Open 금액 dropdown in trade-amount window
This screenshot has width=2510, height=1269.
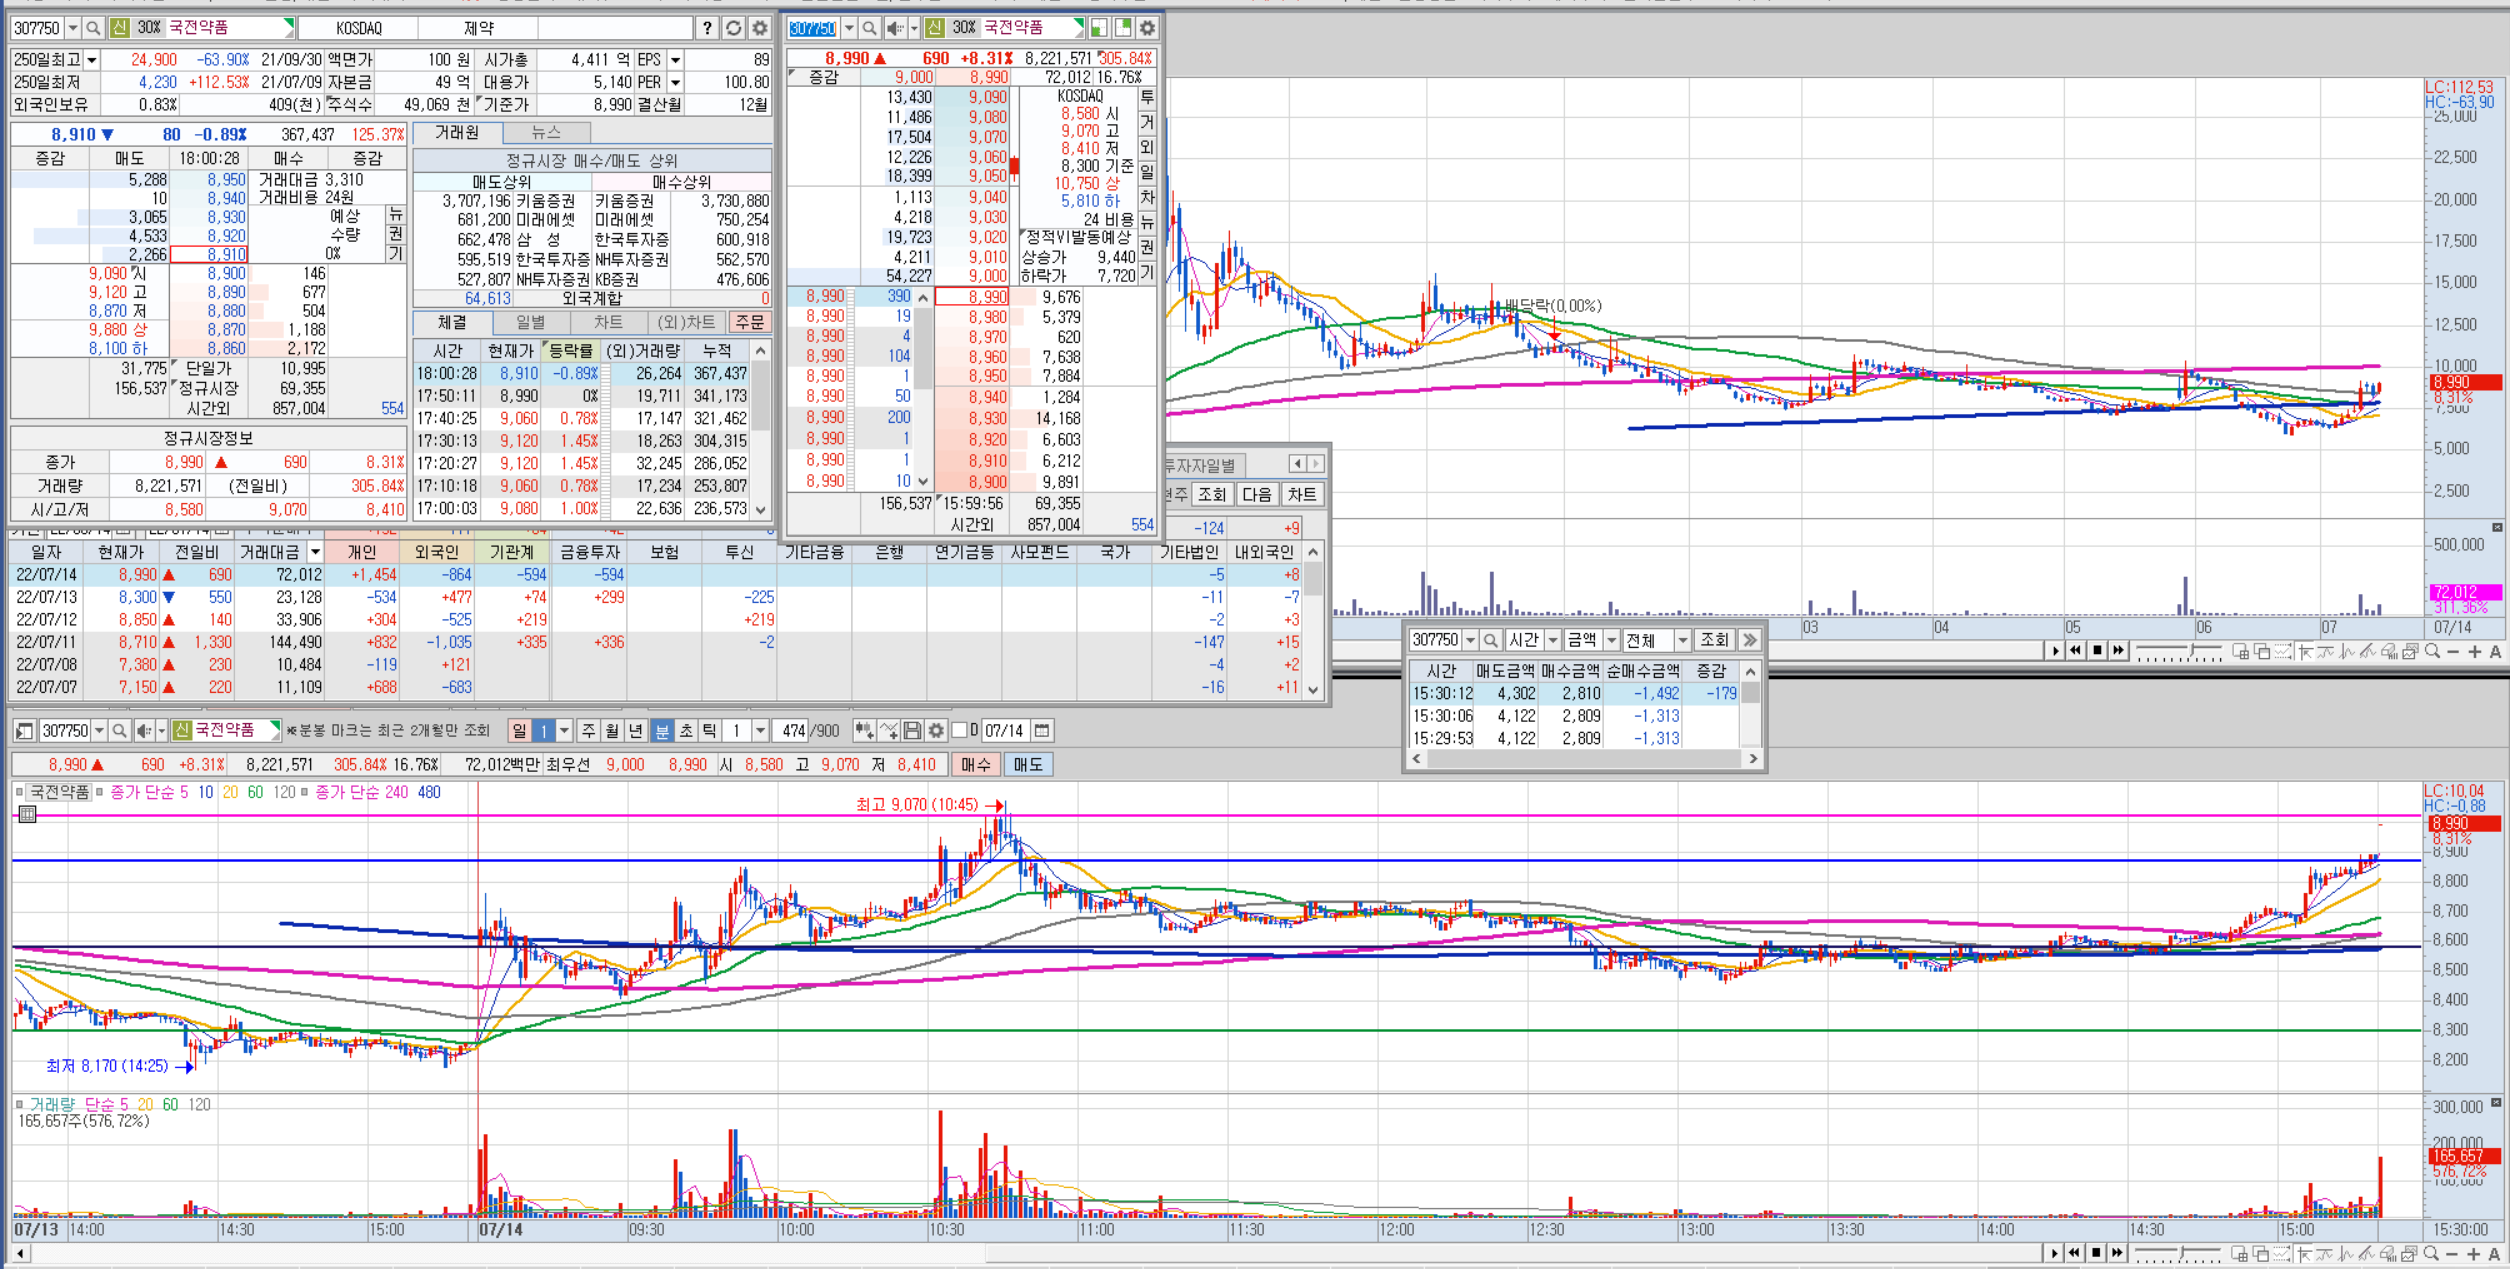pos(1611,640)
